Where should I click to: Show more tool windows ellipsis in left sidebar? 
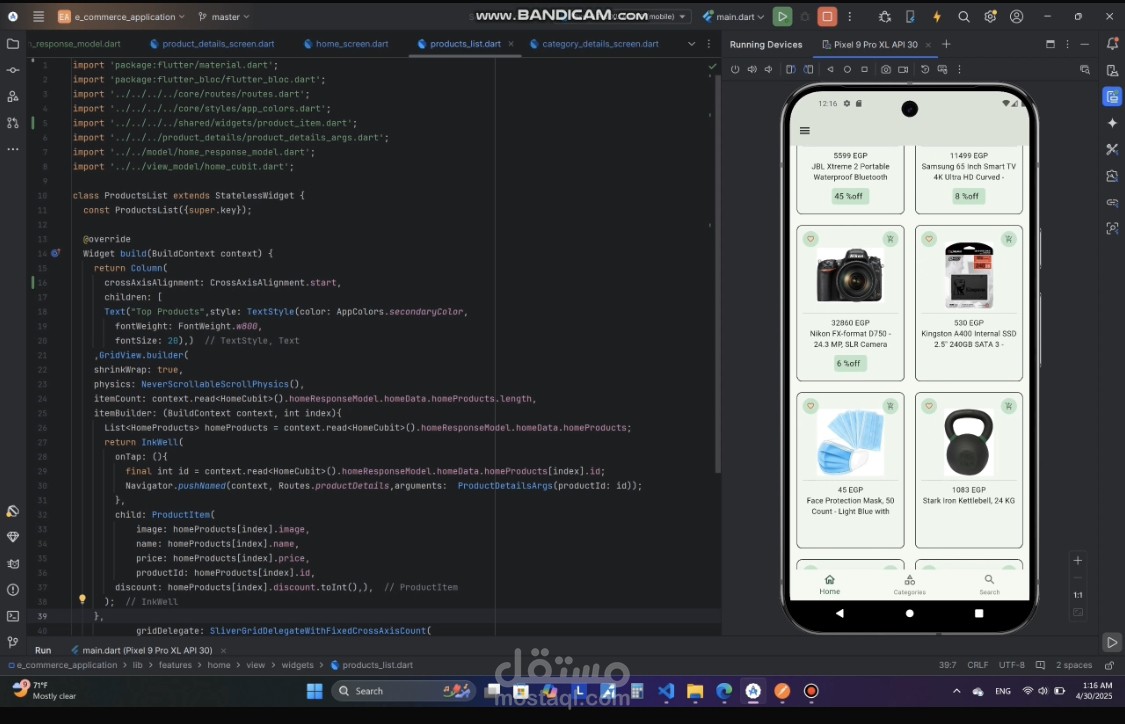(x=13, y=149)
